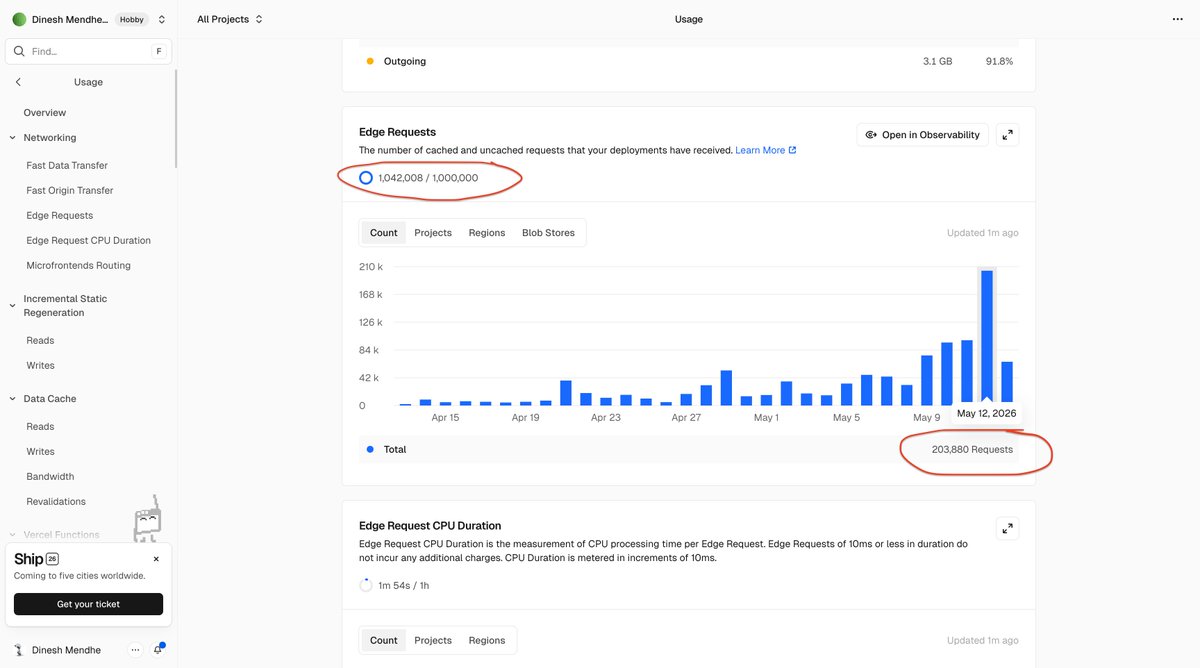Open the Learn More link
The height and width of the screenshot is (668, 1200).
click(x=766, y=150)
